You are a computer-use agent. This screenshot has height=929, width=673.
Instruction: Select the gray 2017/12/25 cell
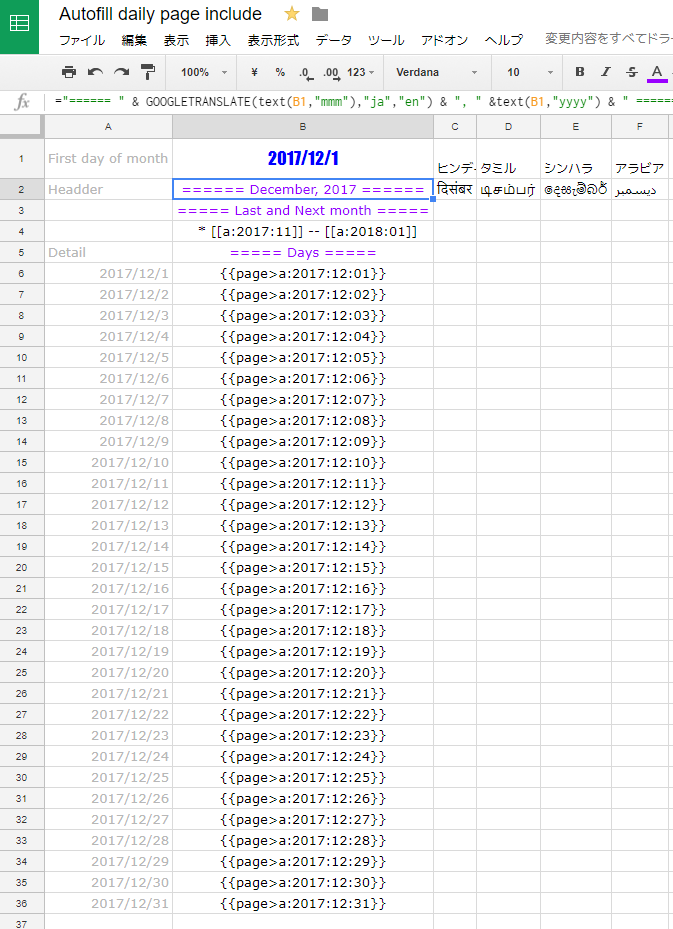[x=108, y=777]
